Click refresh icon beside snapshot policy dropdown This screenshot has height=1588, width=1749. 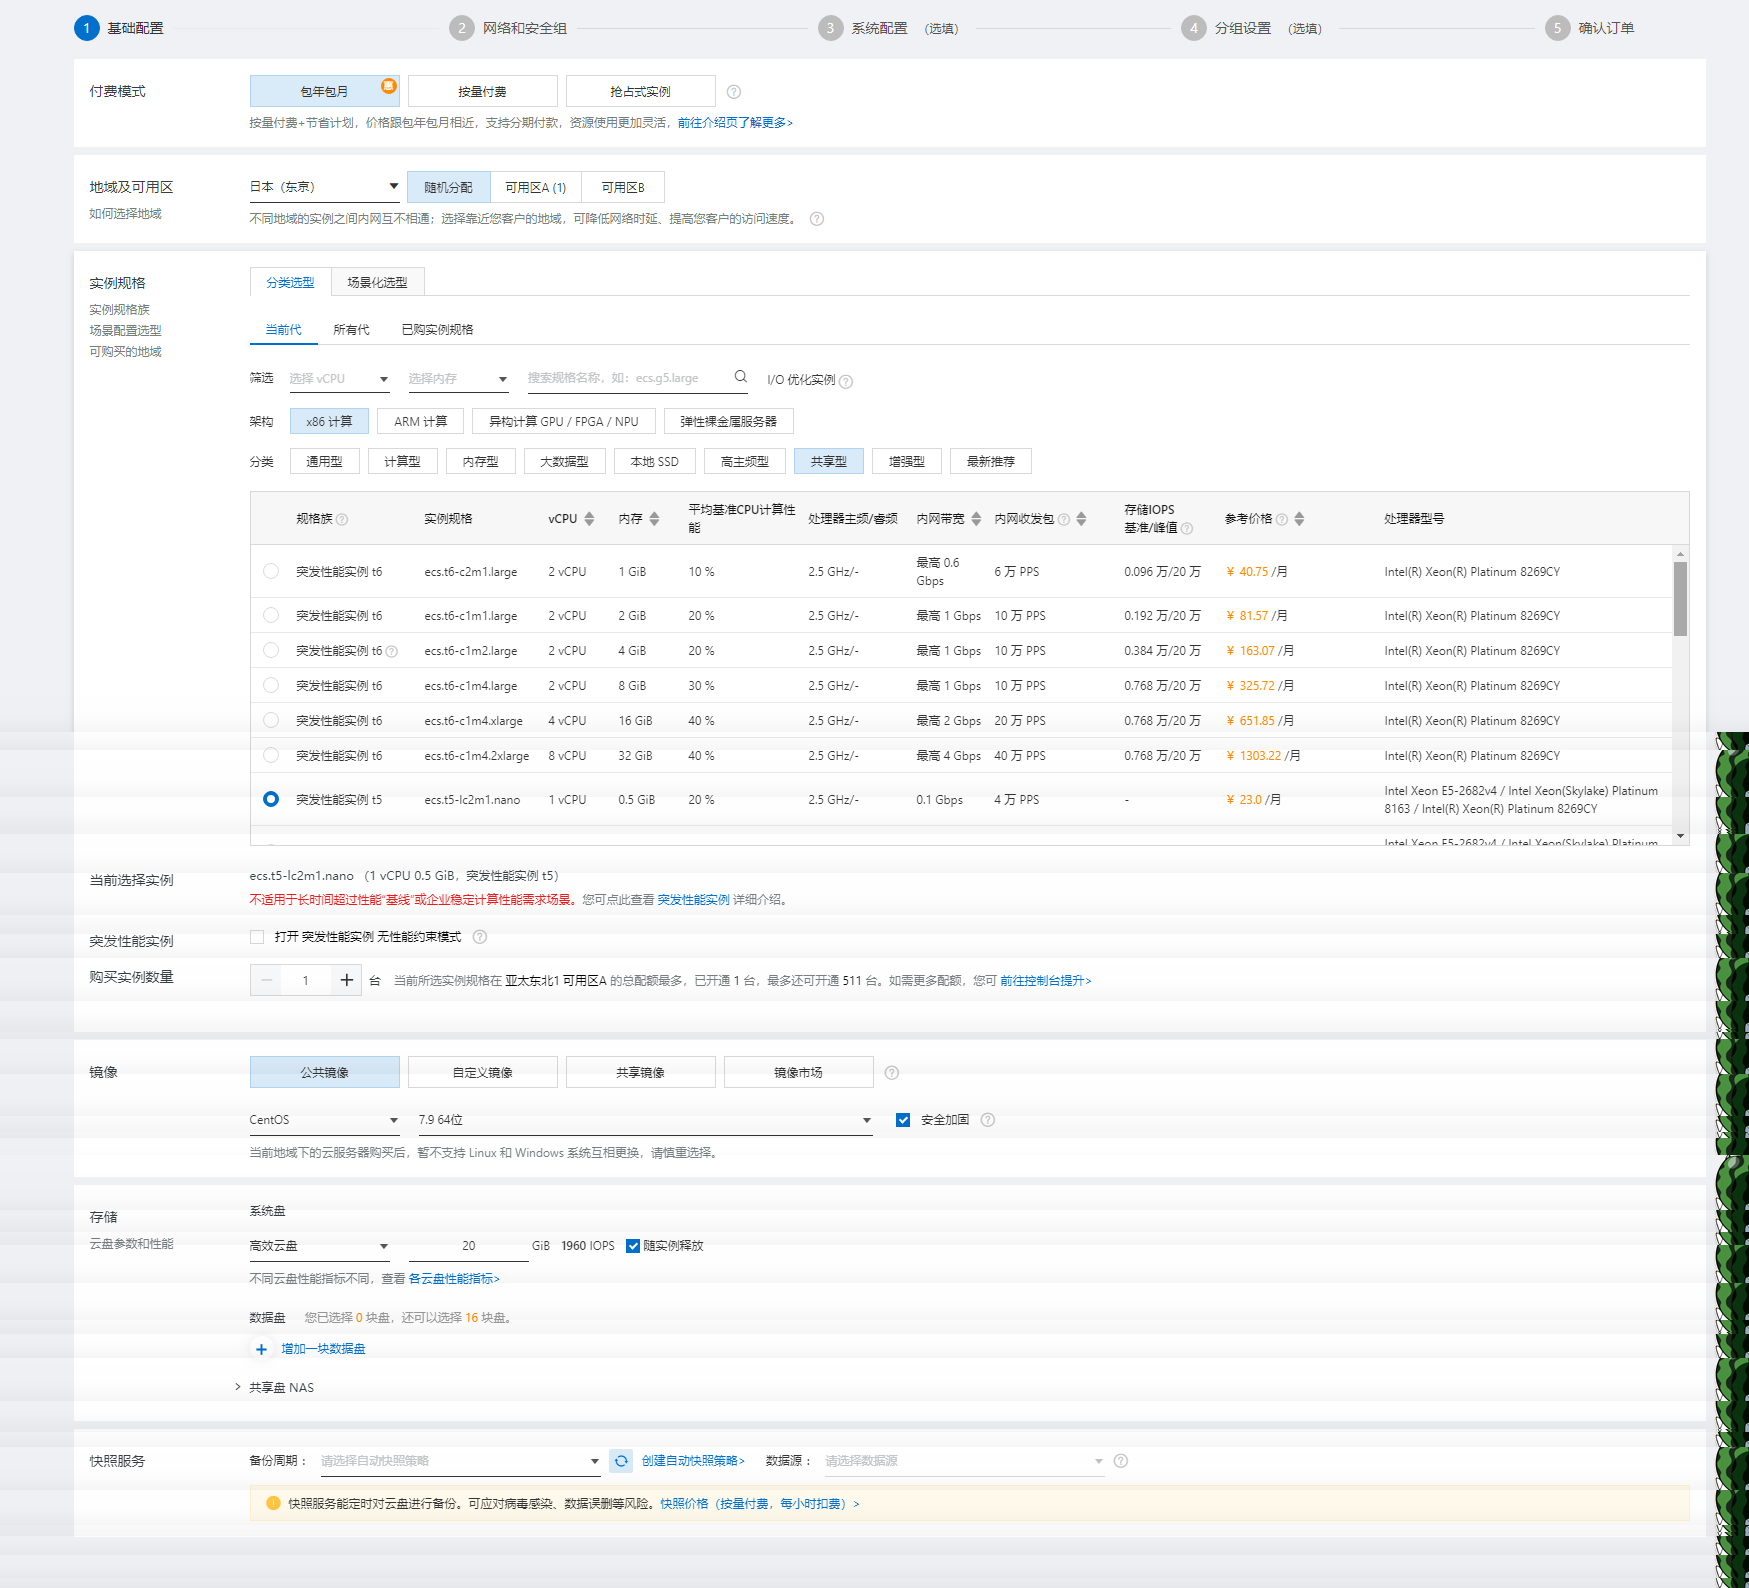point(621,1461)
